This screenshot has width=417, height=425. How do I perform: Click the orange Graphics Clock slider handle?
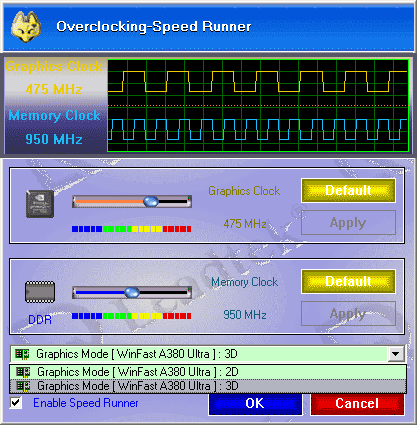point(151,201)
